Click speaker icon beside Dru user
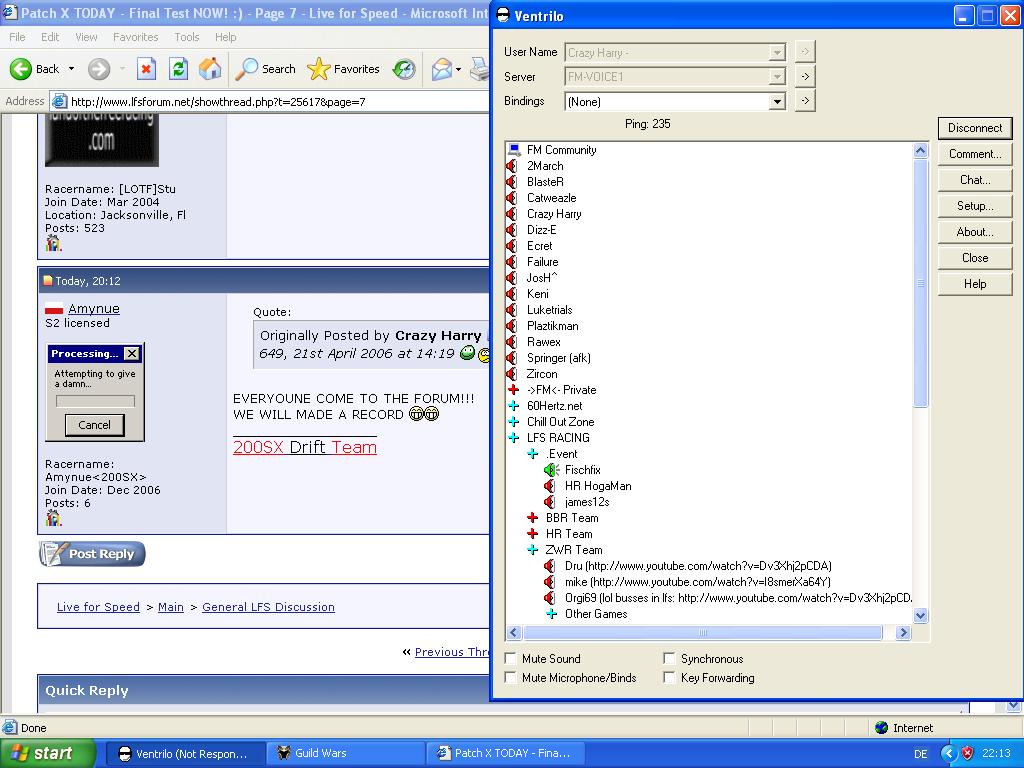This screenshot has height=768, width=1024. pos(550,566)
